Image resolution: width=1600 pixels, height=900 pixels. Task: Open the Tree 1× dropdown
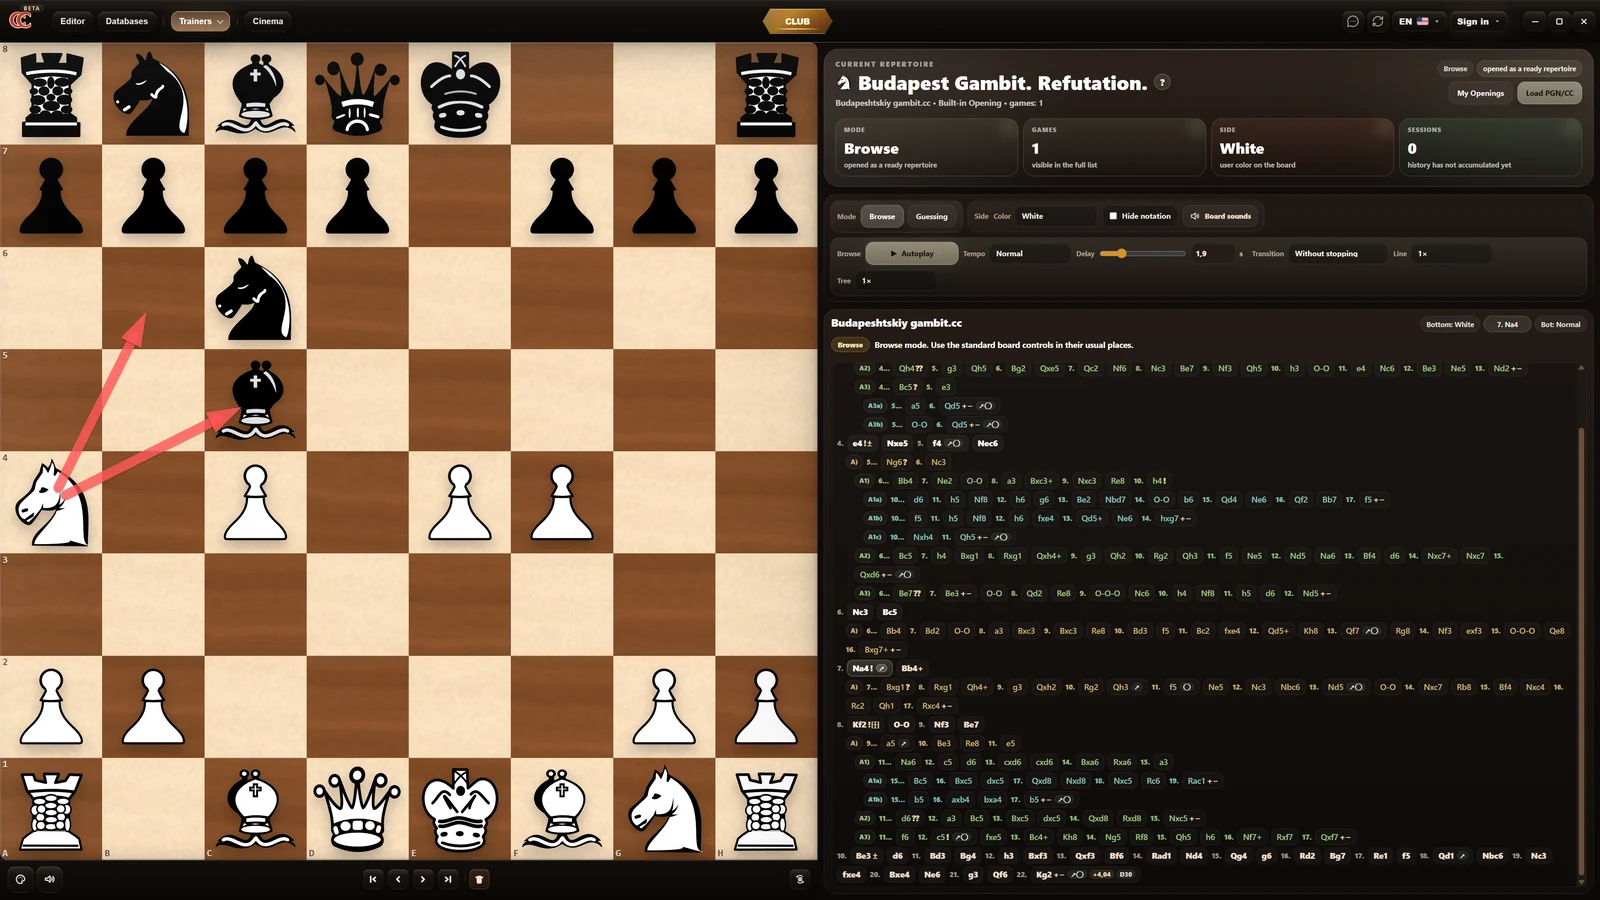895,281
